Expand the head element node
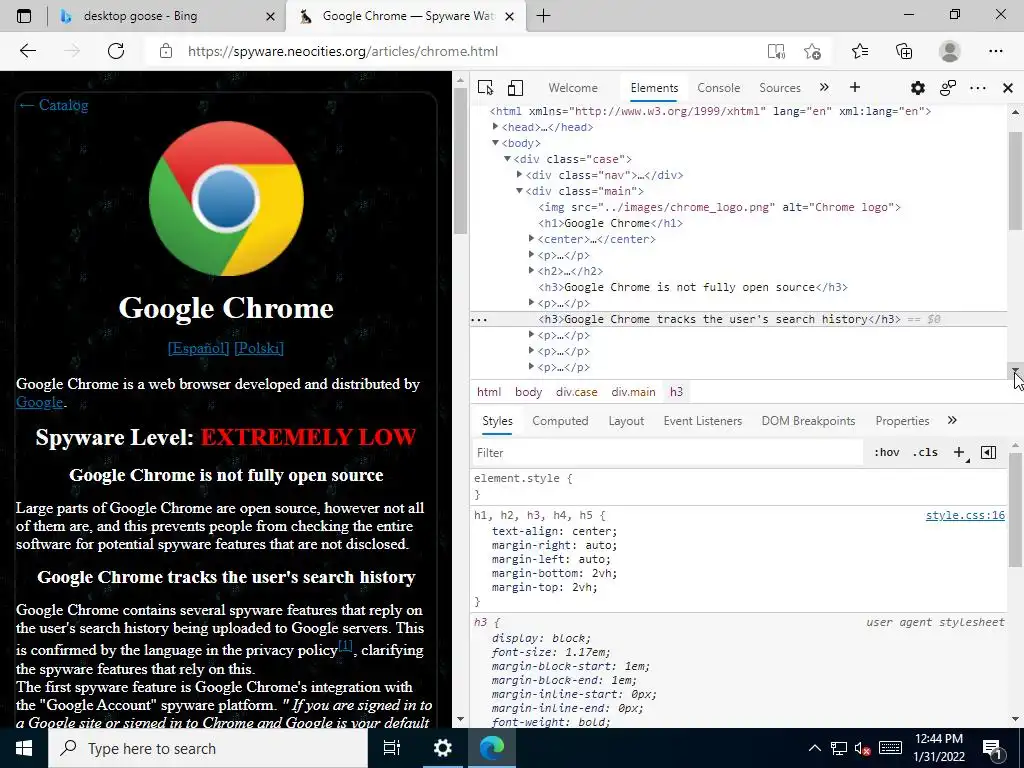 (x=496, y=127)
